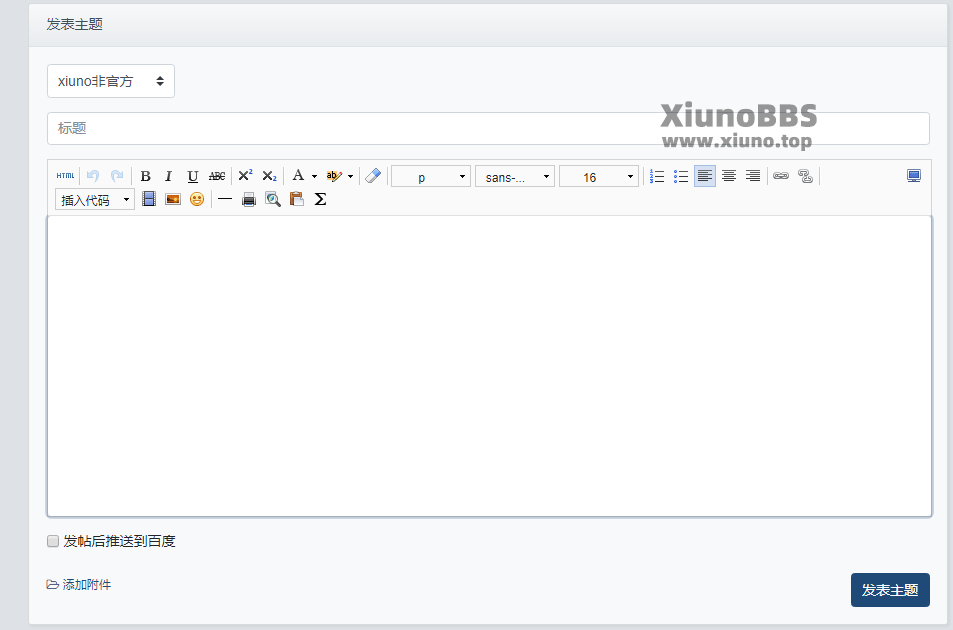Screen dimensions: 953x630
Task: Click the eraser clear formatting icon
Action: [x=373, y=176]
